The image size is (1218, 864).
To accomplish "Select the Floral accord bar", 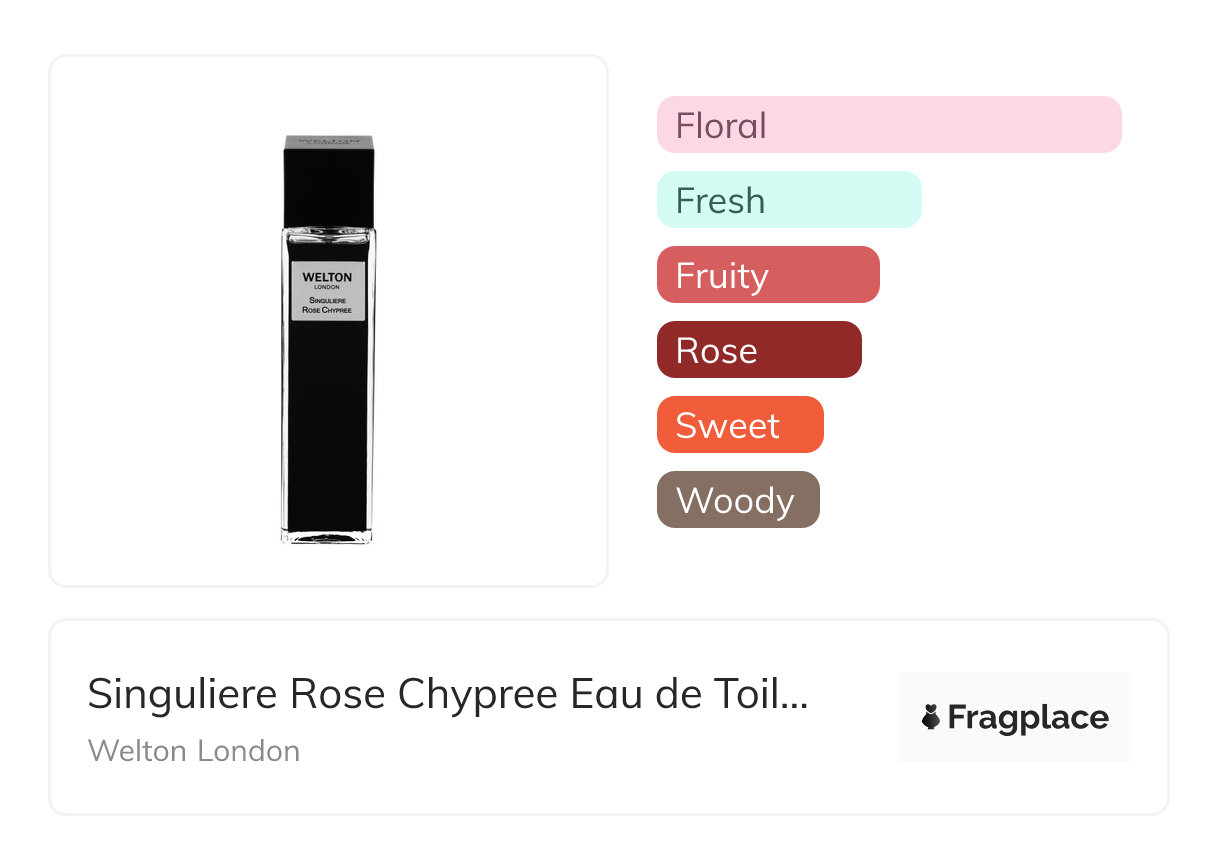I will coord(888,125).
